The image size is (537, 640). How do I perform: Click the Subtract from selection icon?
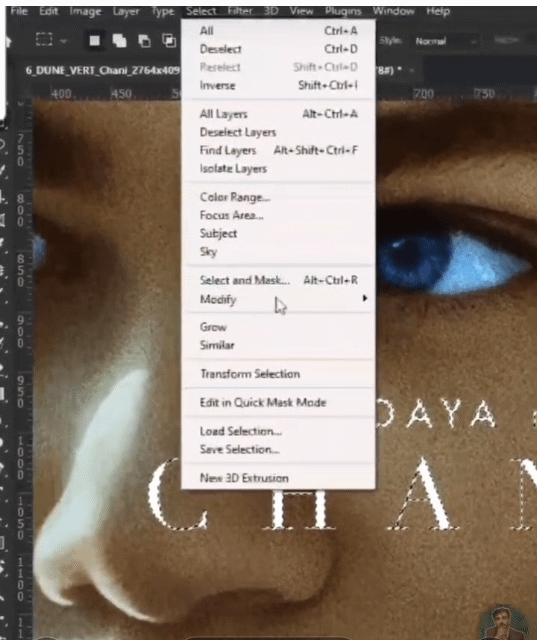point(144,41)
